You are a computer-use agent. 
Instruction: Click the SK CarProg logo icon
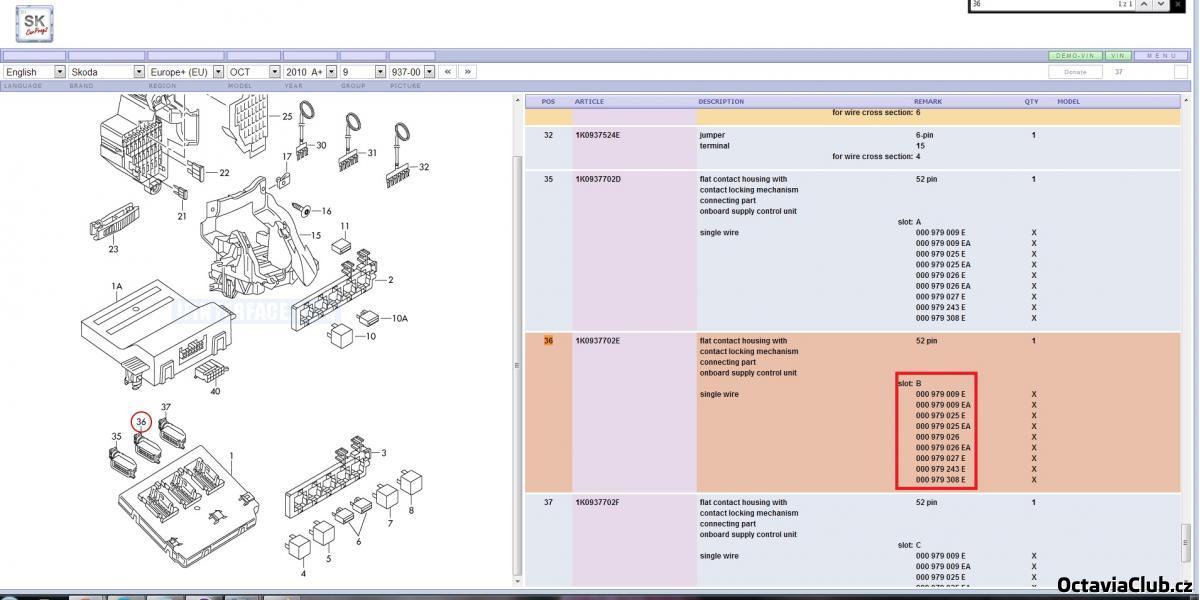(x=35, y=24)
